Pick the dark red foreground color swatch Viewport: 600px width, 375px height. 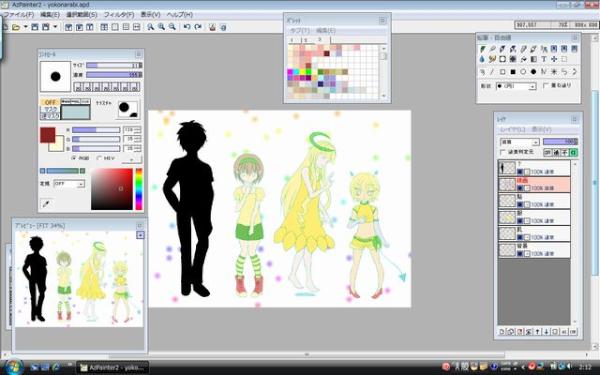[x=47, y=135]
